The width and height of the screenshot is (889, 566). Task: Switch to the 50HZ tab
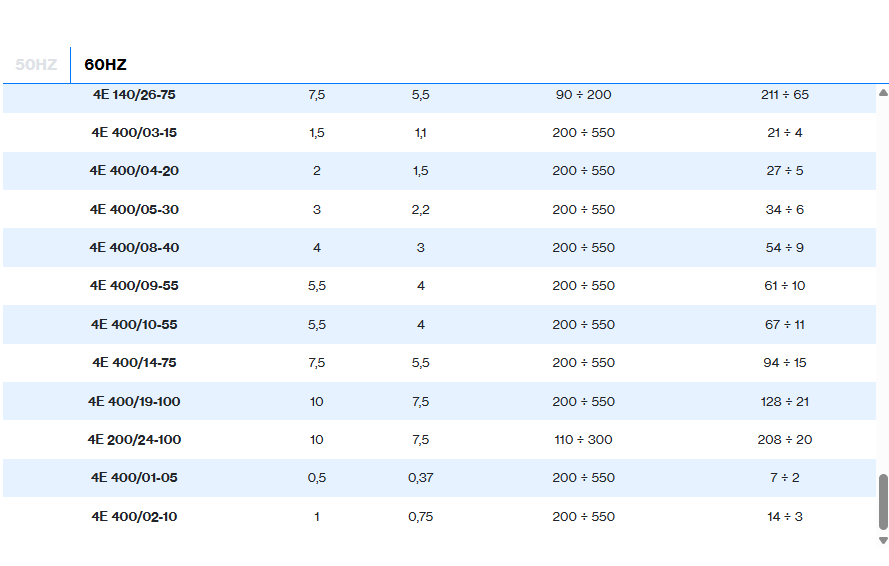[36, 65]
